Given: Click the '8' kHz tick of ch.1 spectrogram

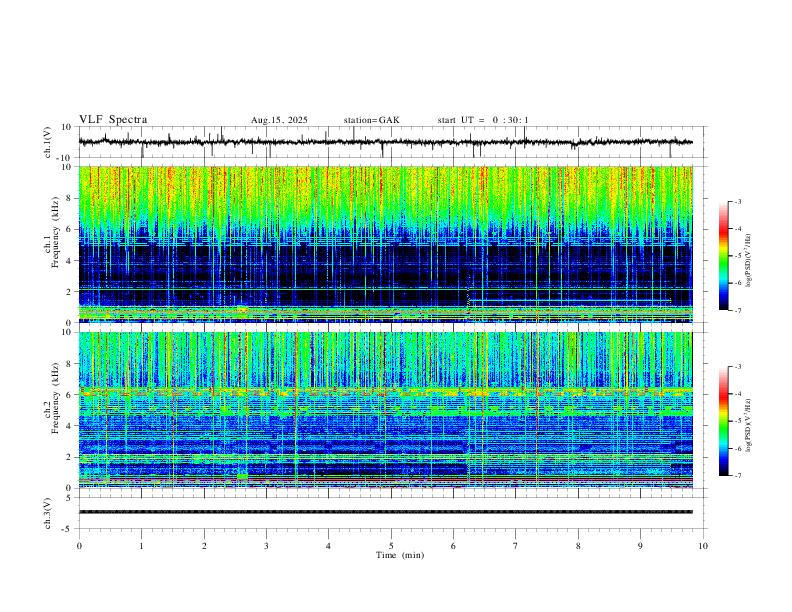Looking at the screenshot, I should (x=70, y=198).
